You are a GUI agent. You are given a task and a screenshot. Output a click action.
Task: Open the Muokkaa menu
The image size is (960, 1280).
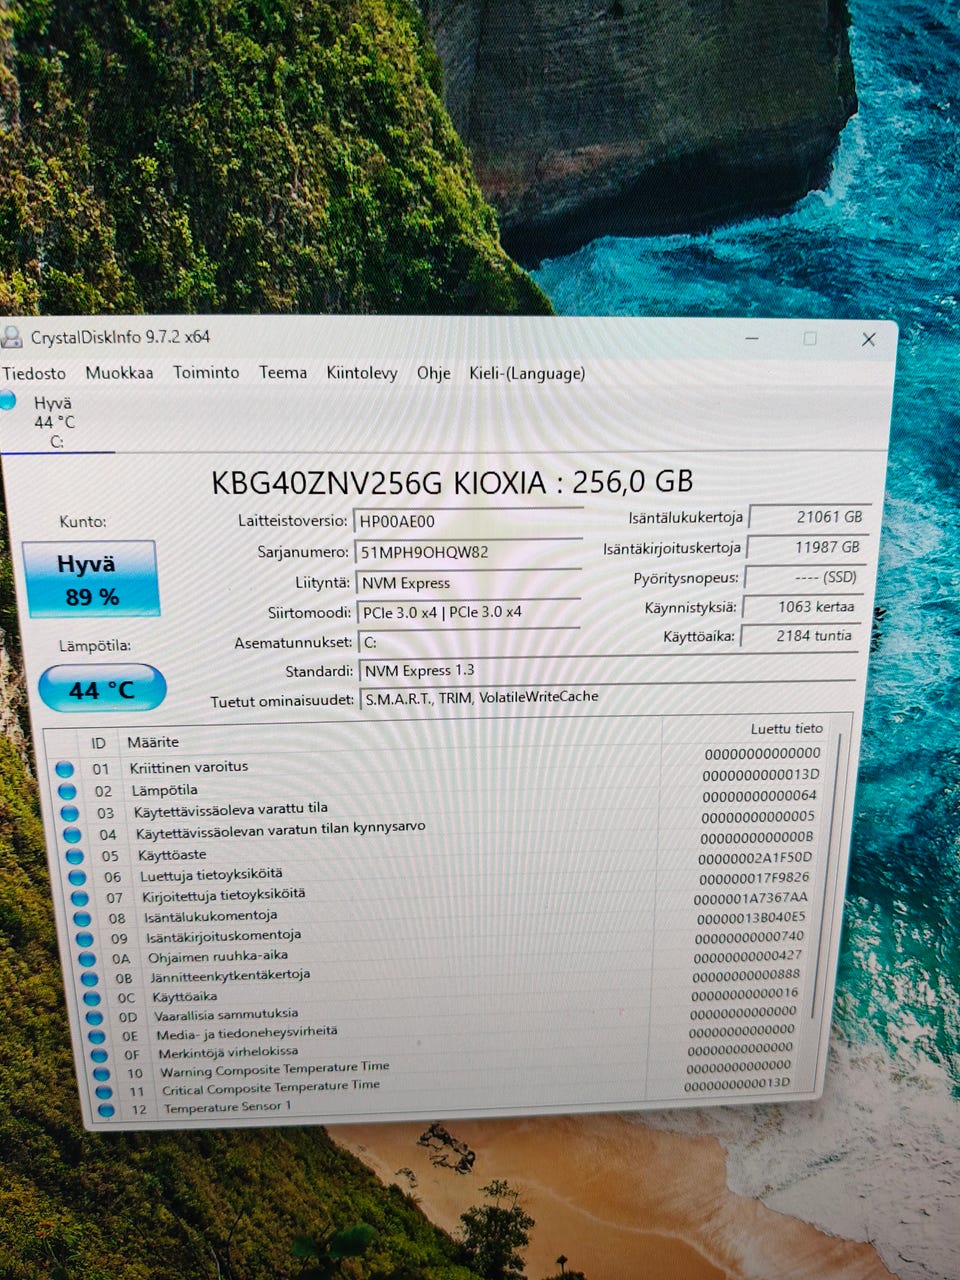pos(119,373)
